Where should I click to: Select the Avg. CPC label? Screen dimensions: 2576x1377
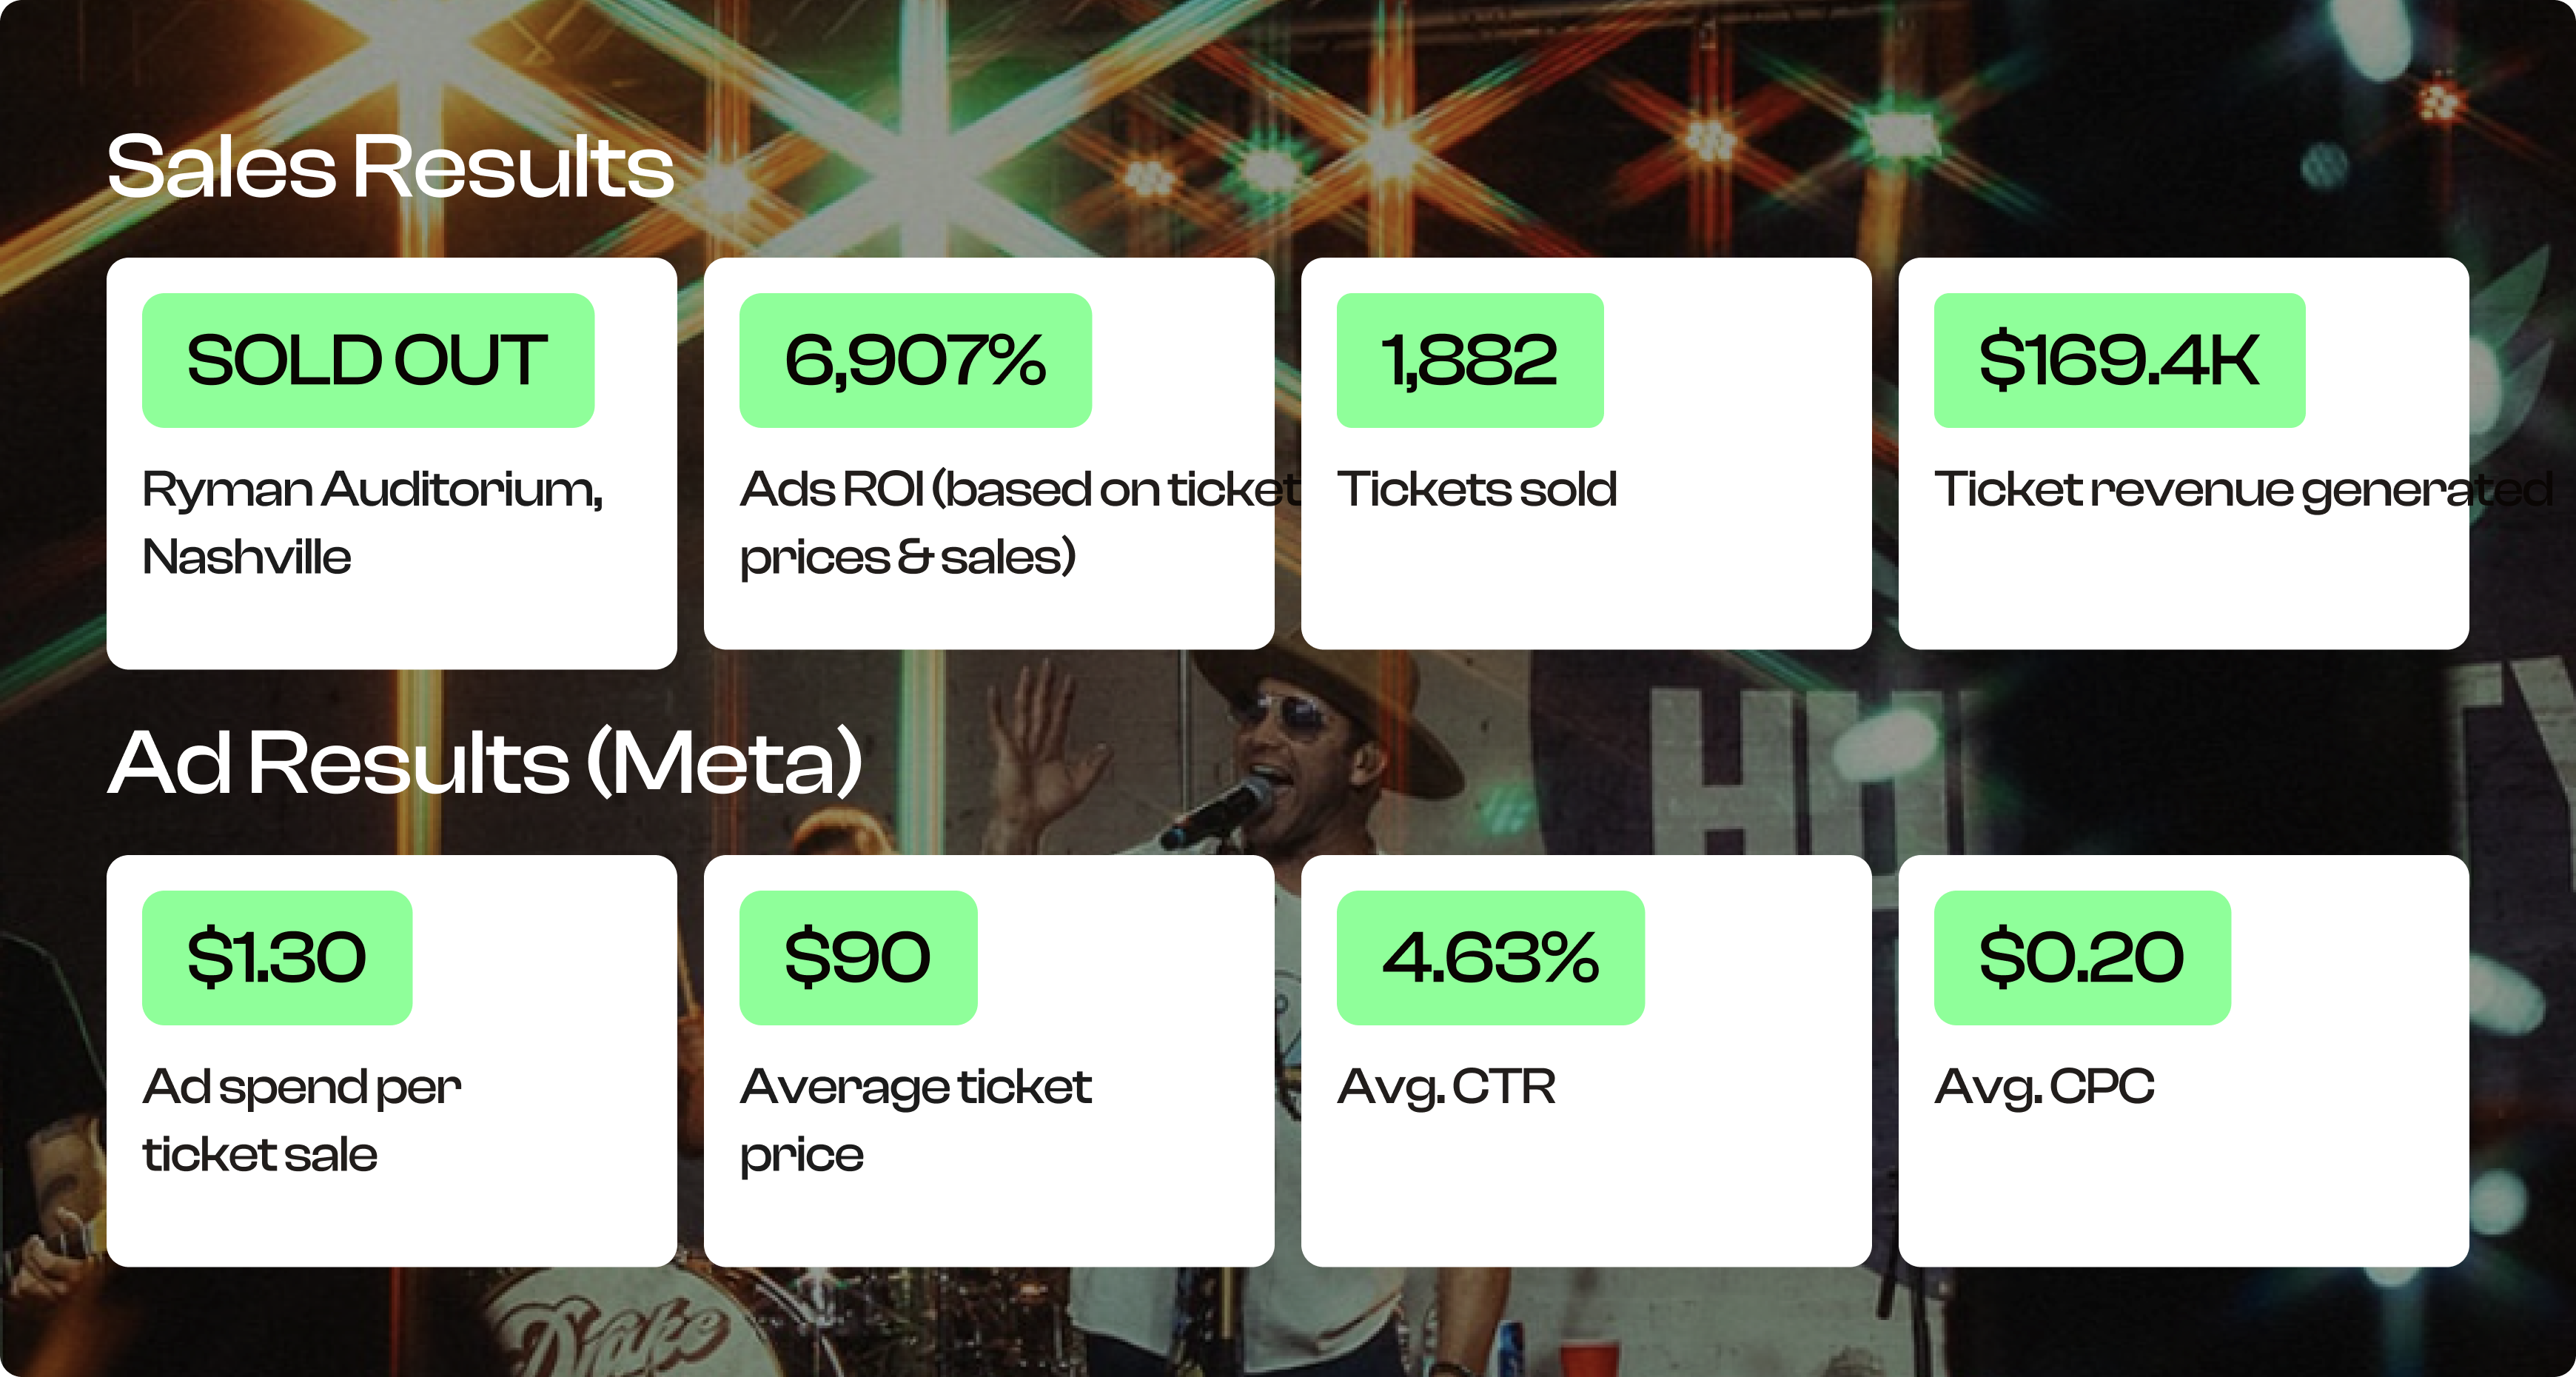coord(2044,1088)
